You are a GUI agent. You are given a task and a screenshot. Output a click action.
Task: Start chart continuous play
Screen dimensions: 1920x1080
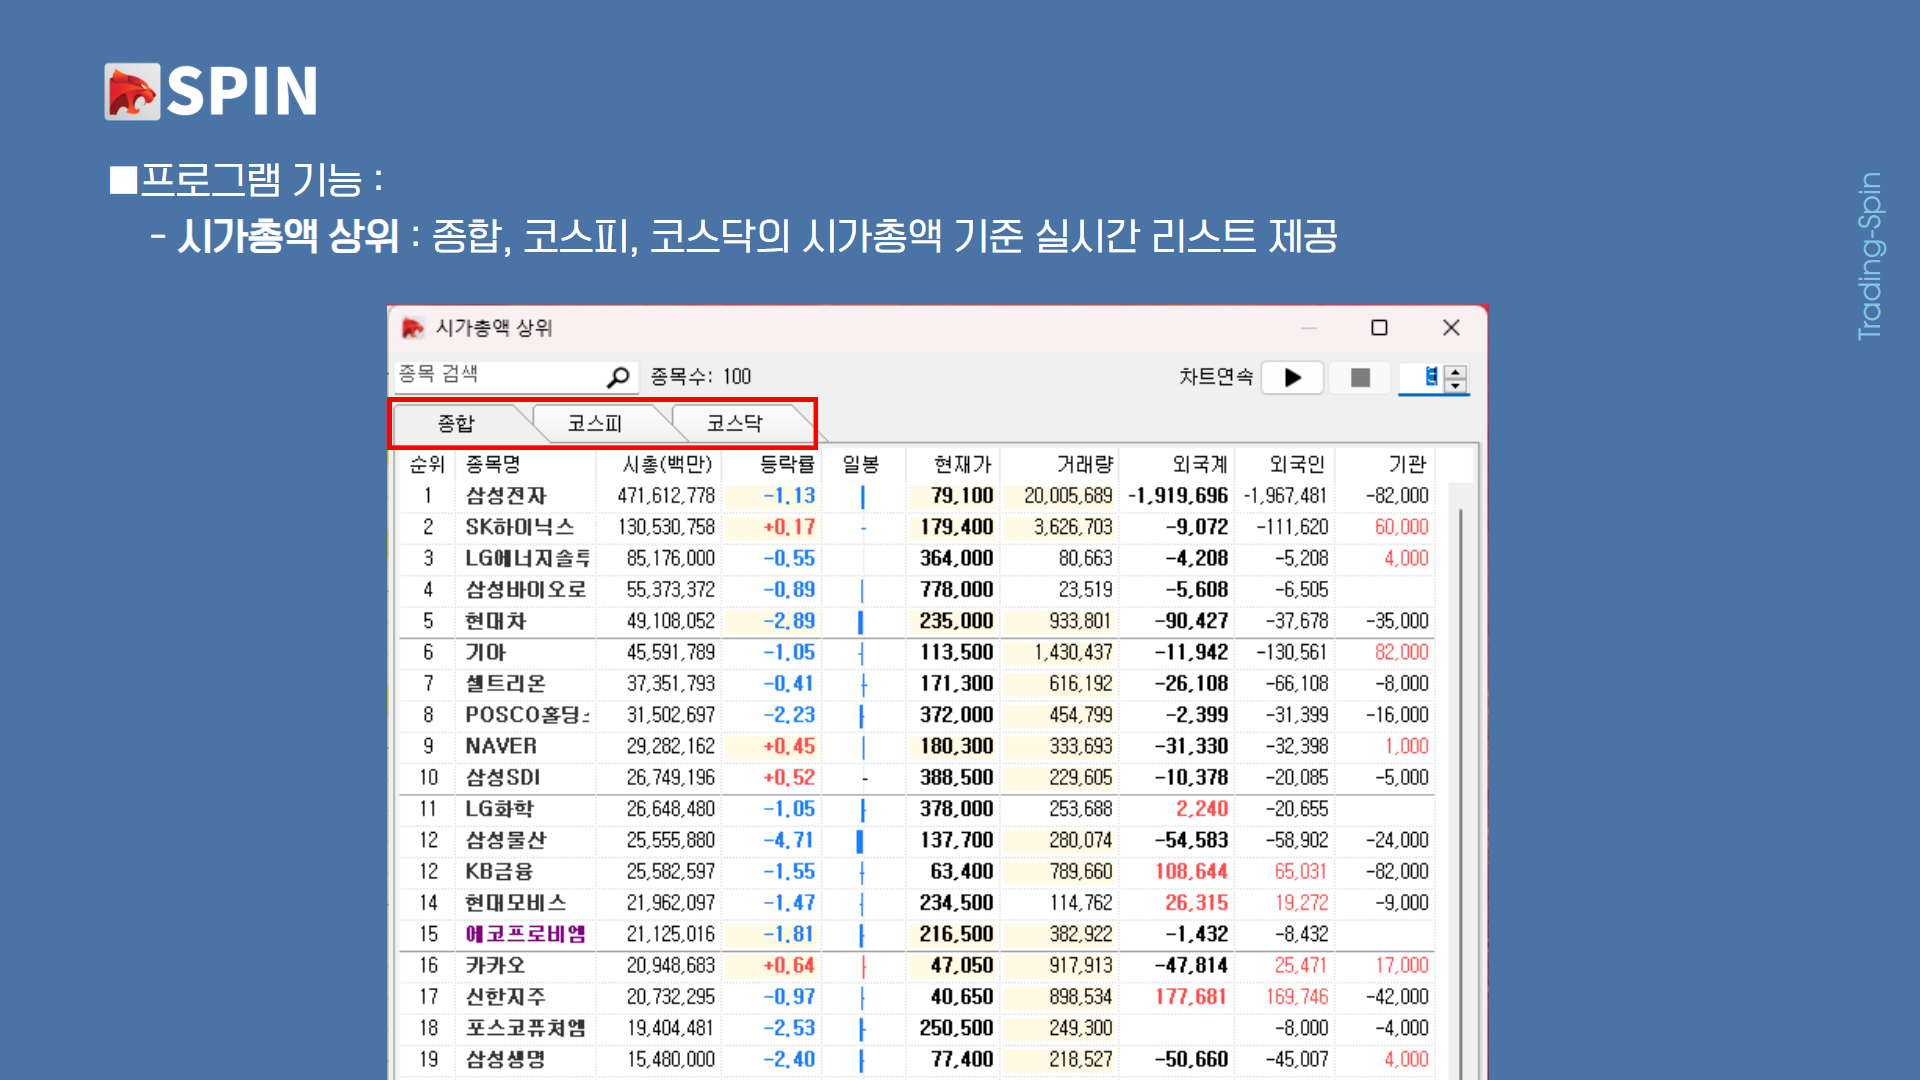click(1293, 377)
